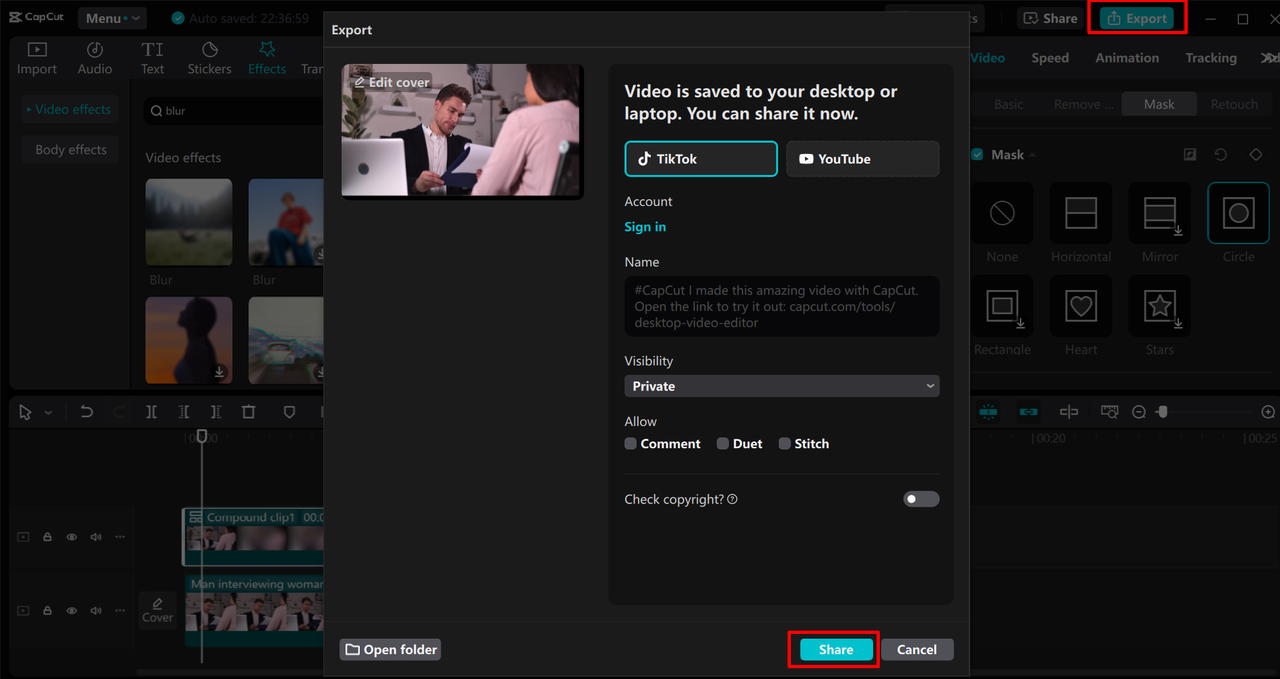Click the undo arrow in timeline toolbar
Viewport: 1280px width, 679px height.
point(87,412)
